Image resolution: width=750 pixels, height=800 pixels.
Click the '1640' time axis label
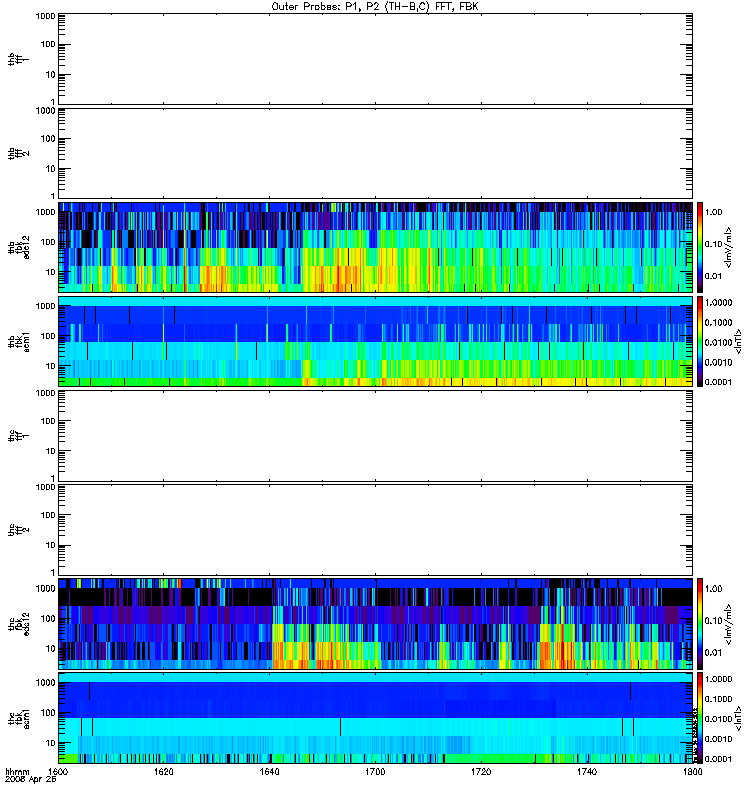click(x=269, y=772)
